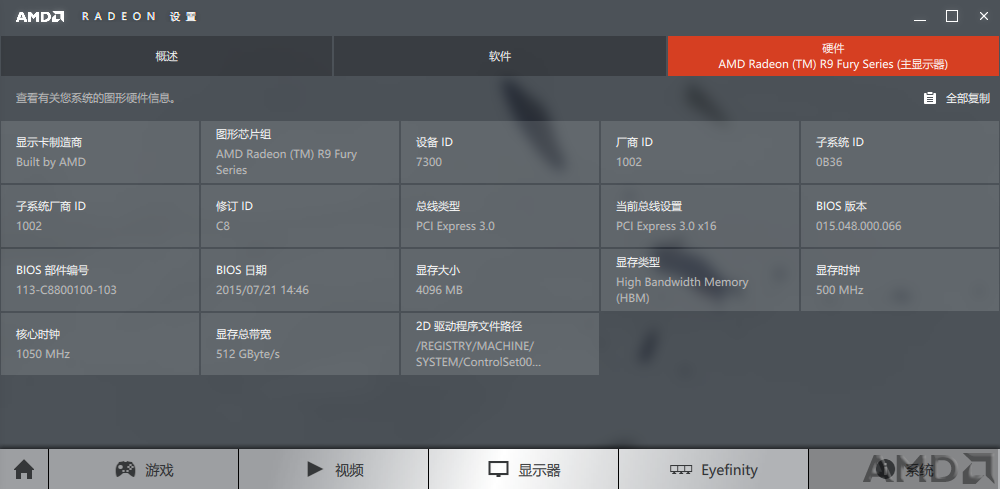Click the 显存总带宽 512 GByte/s tile
The width and height of the screenshot is (1000, 489).
(x=300, y=343)
